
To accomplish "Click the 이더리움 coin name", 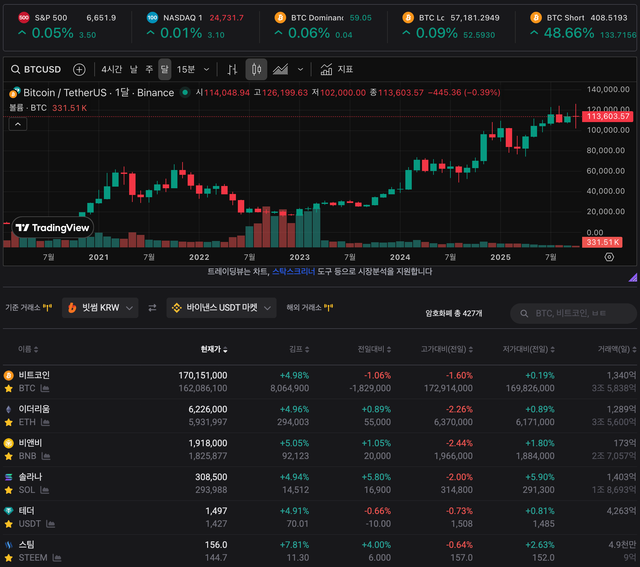I will click(x=34, y=409).
